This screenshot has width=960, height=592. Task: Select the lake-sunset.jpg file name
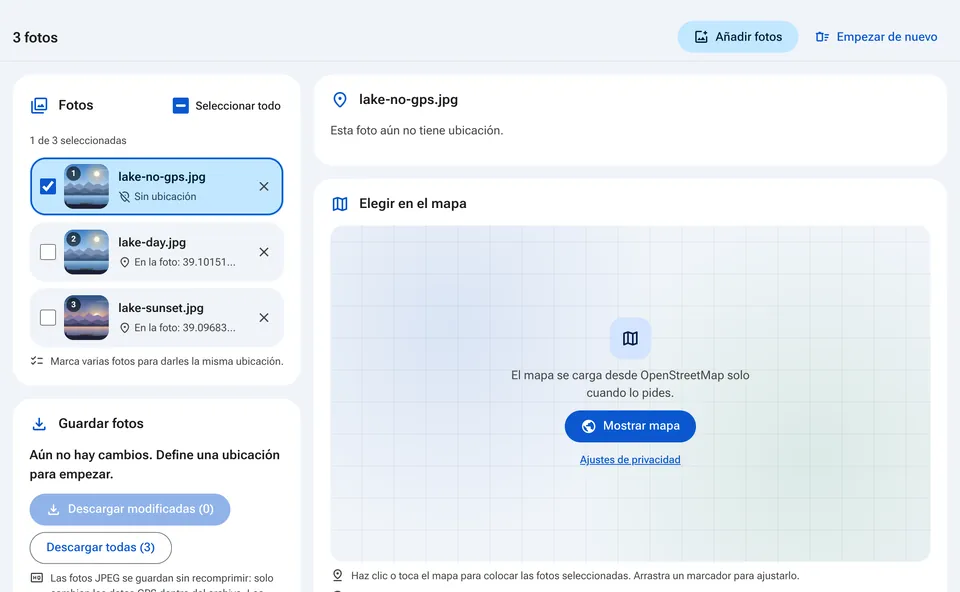160,308
